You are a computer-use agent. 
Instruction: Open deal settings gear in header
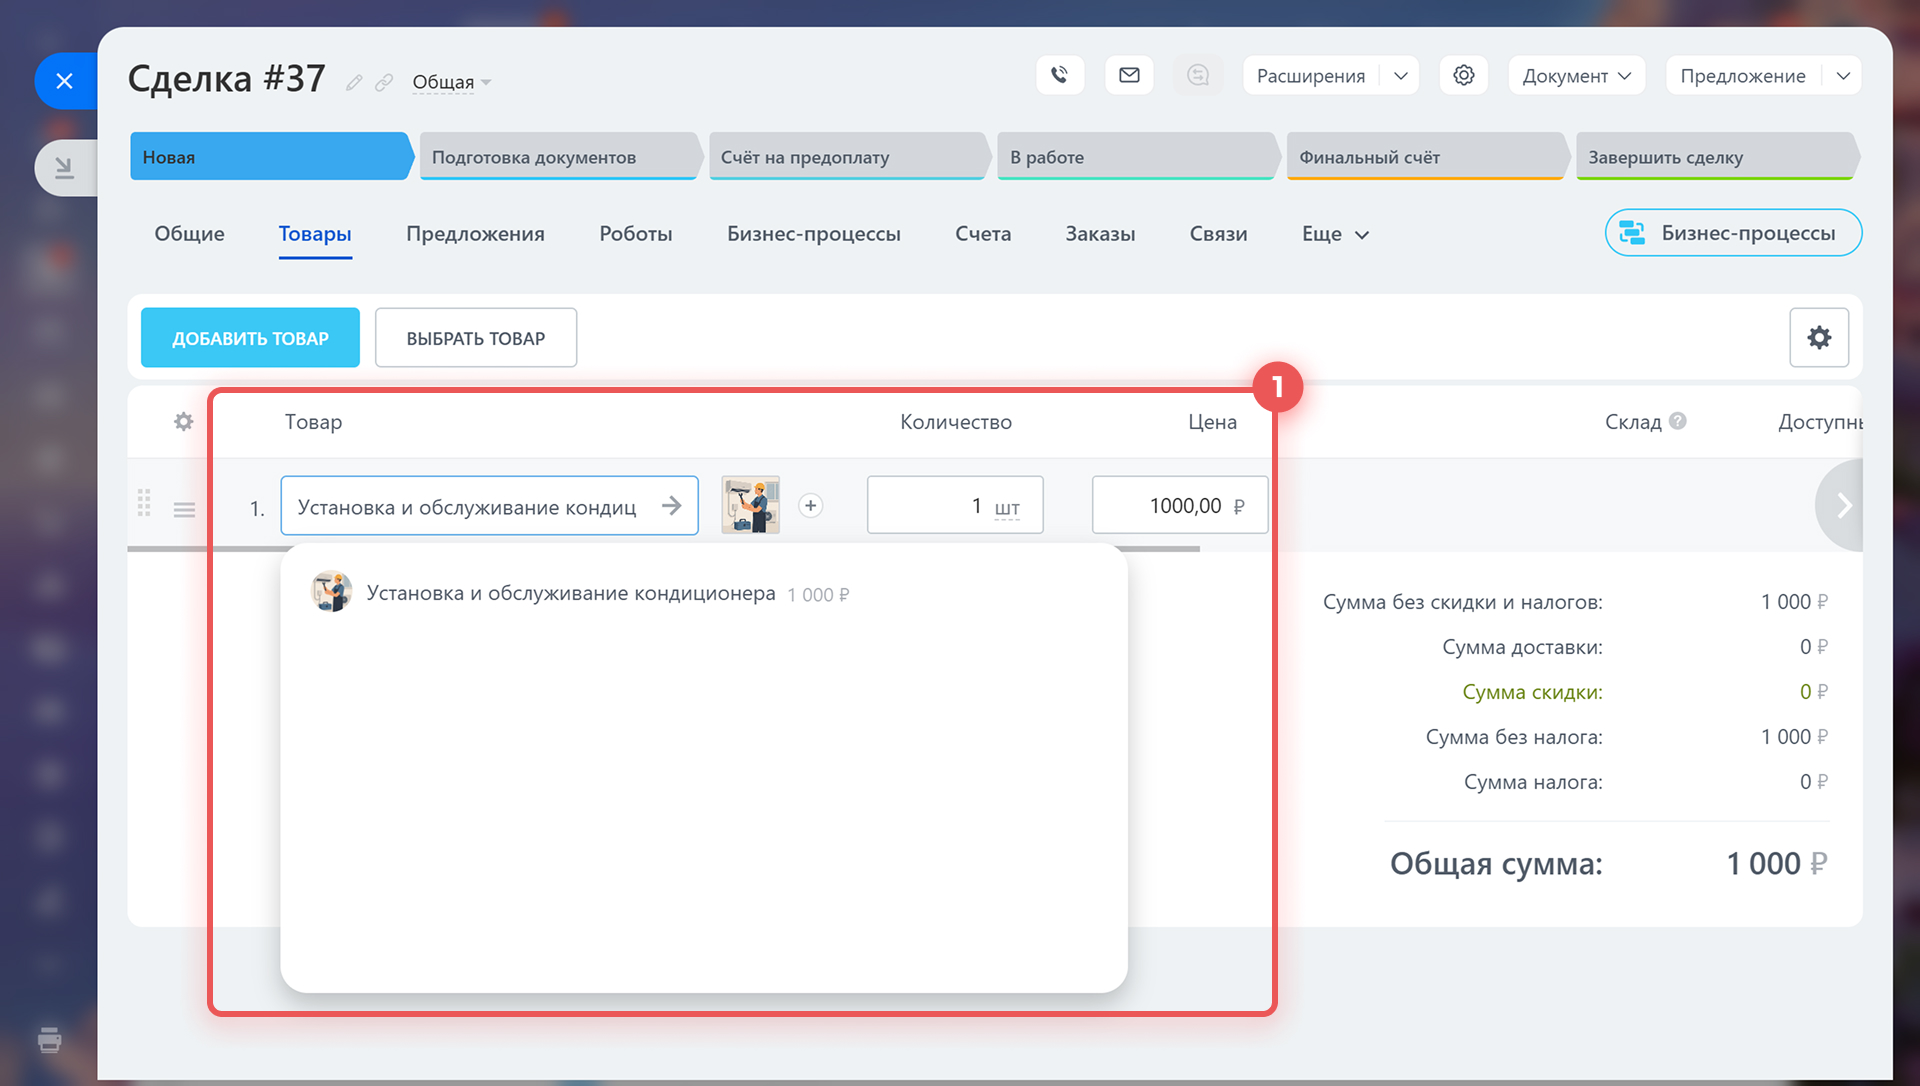coord(1463,75)
